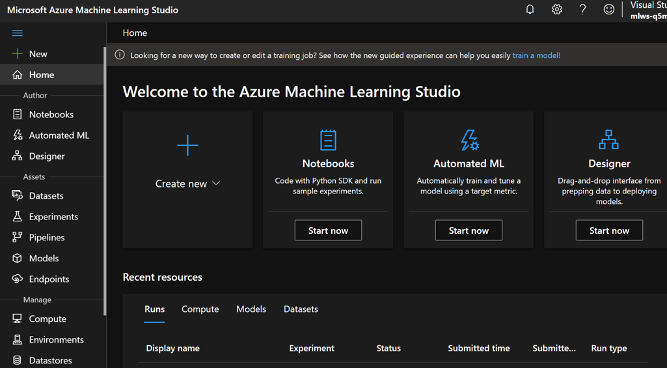The width and height of the screenshot is (667, 368).
Task: Click Start now under Notebooks
Action: tap(328, 230)
